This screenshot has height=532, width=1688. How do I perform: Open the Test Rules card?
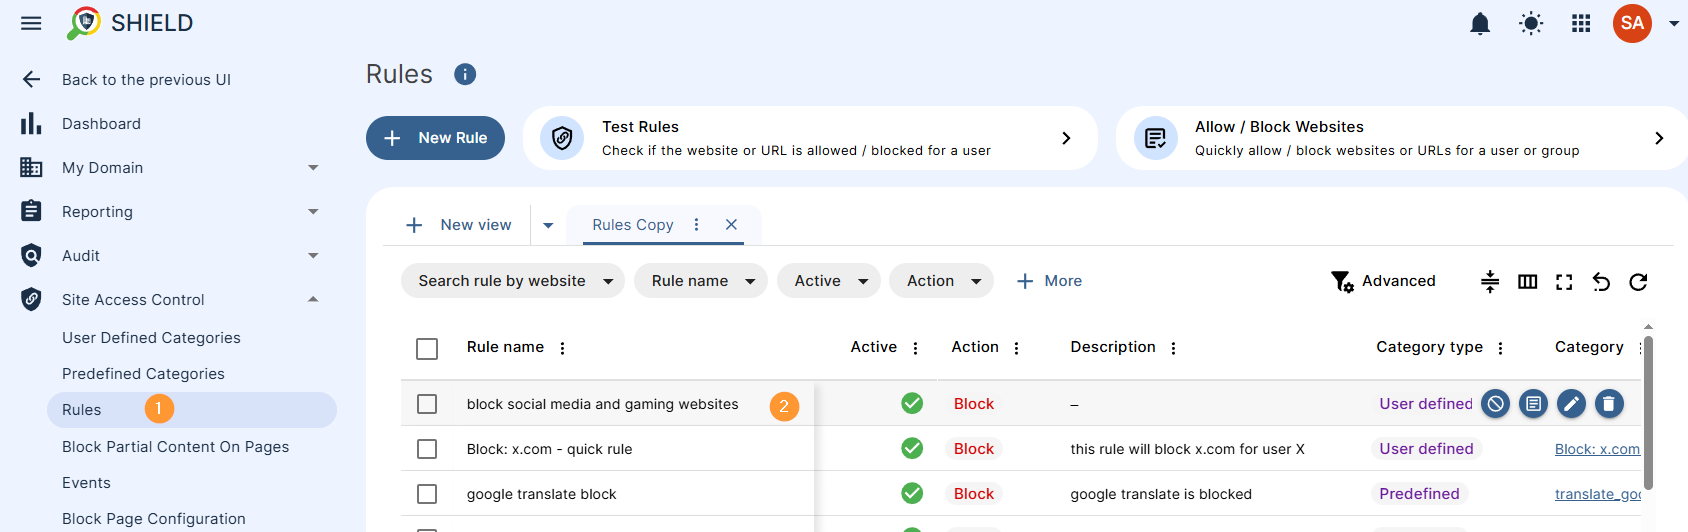[x=810, y=138]
